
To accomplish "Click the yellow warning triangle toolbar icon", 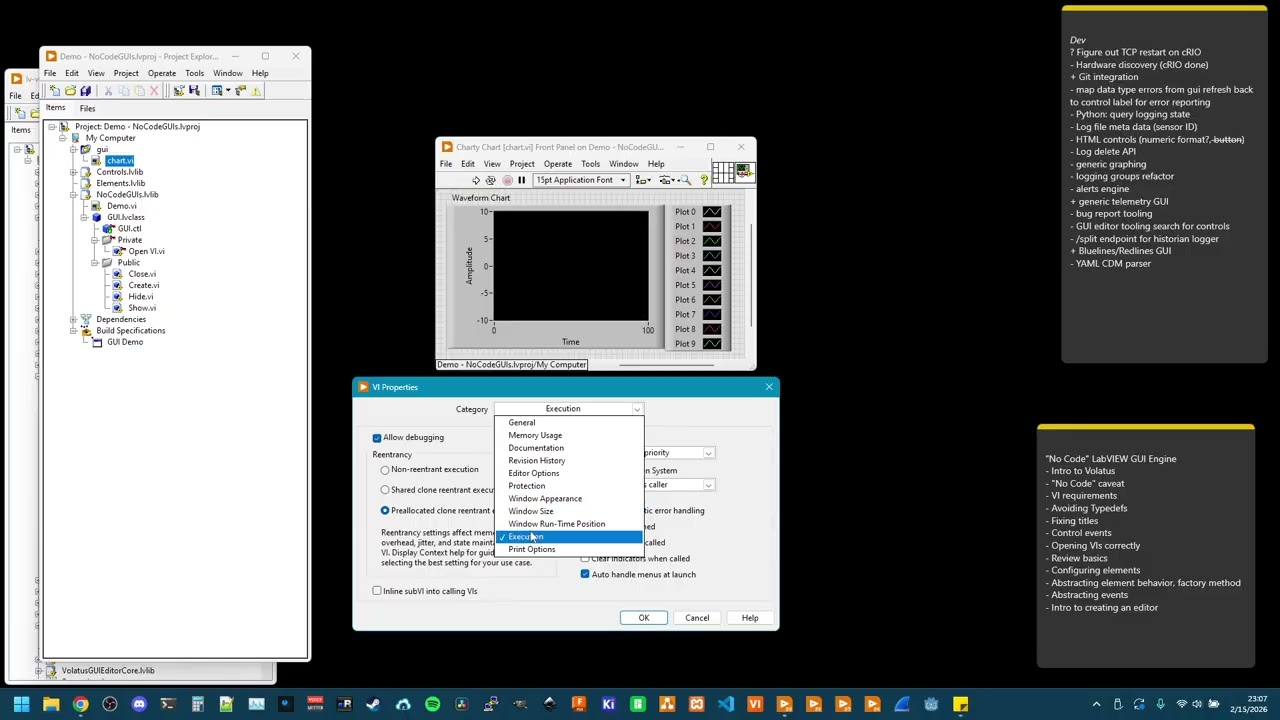I will coord(256,91).
